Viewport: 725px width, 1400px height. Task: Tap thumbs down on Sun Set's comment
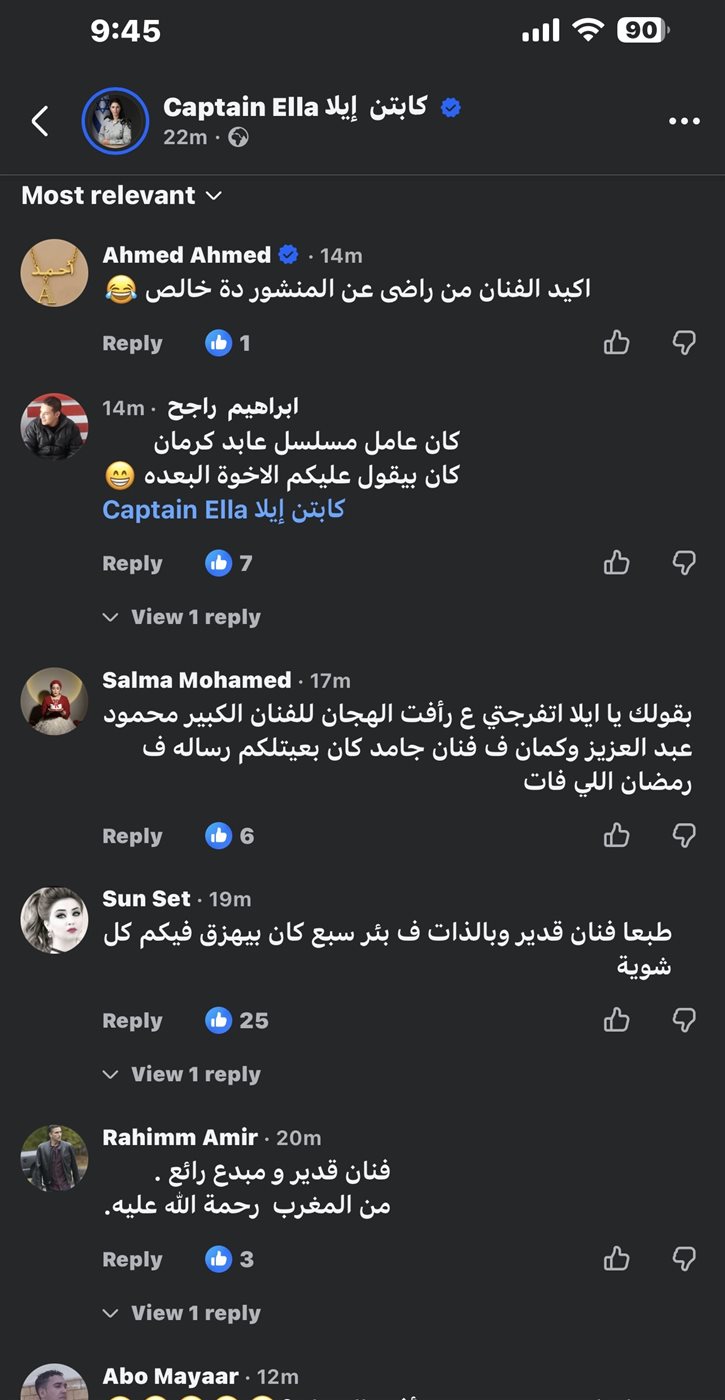coord(684,1020)
